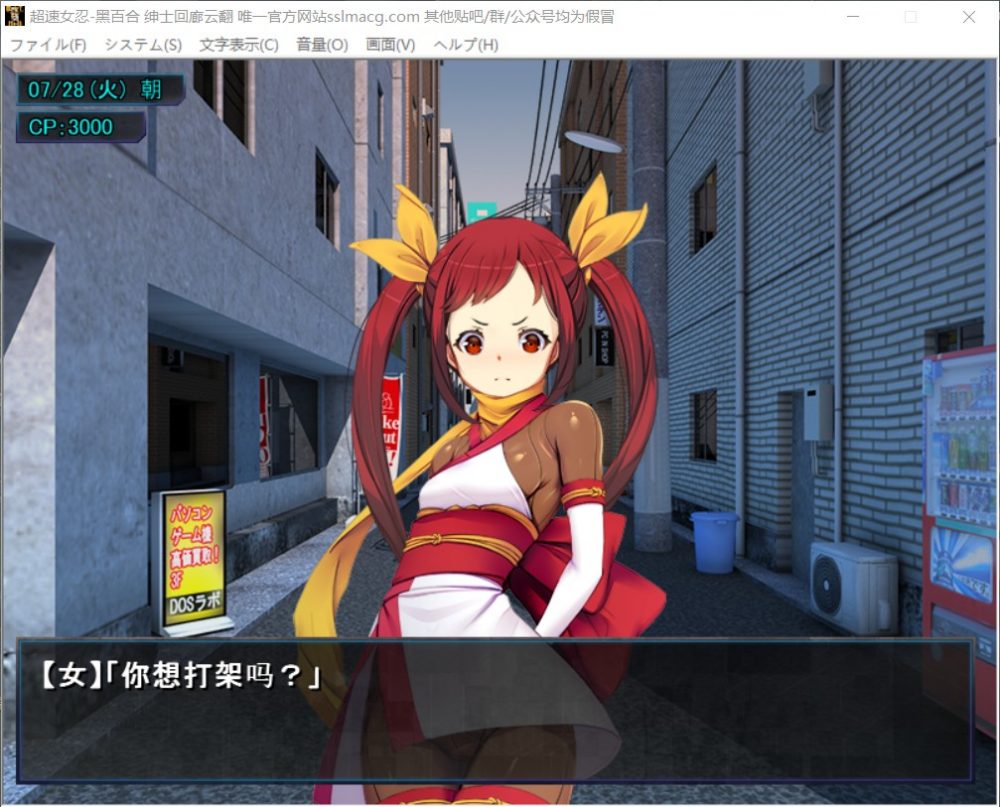Open the ヘルプ(H) help menu
This screenshot has width=1000, height=807.
466,45
